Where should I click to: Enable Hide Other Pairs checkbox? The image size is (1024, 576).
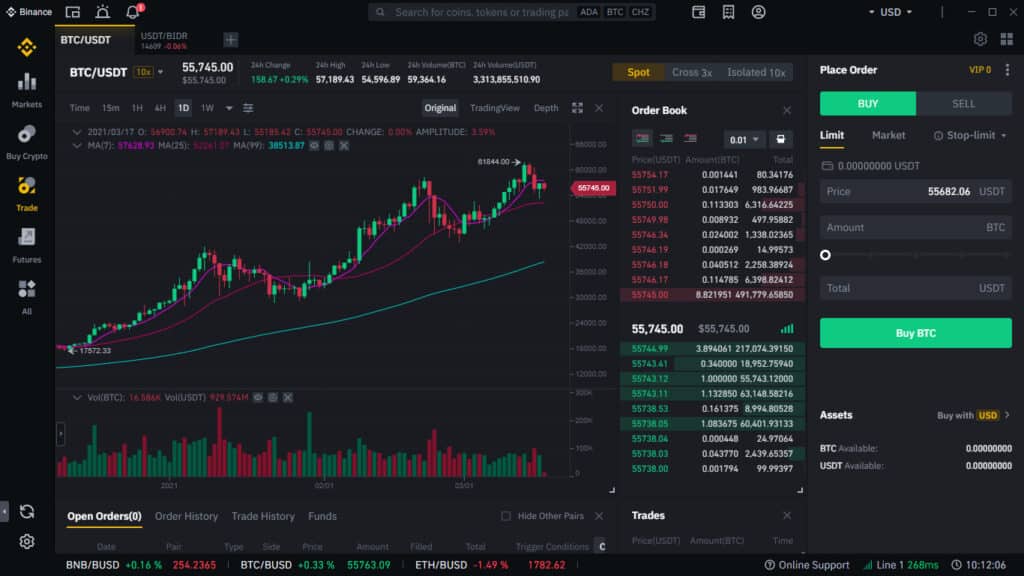506,516
